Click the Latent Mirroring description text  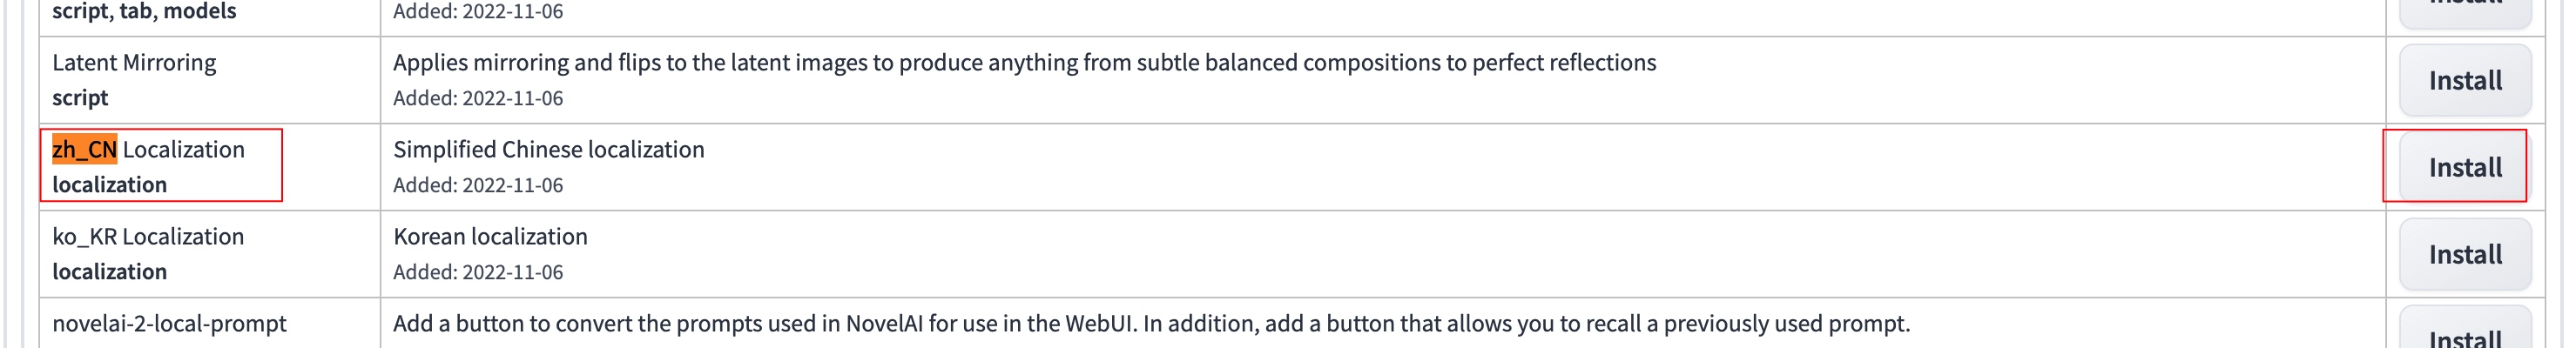tap(1024, 63)
